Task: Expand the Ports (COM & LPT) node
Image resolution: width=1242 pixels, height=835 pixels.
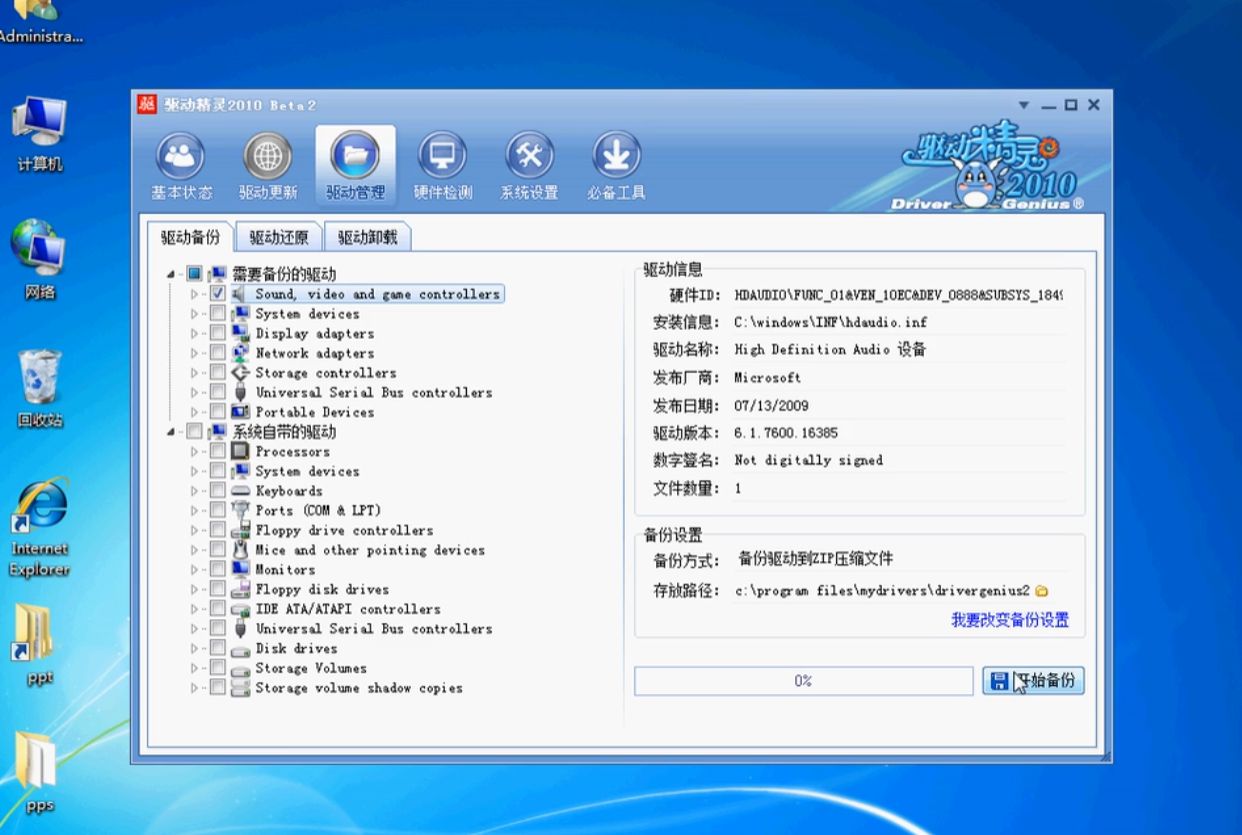Action: [195, 510]
